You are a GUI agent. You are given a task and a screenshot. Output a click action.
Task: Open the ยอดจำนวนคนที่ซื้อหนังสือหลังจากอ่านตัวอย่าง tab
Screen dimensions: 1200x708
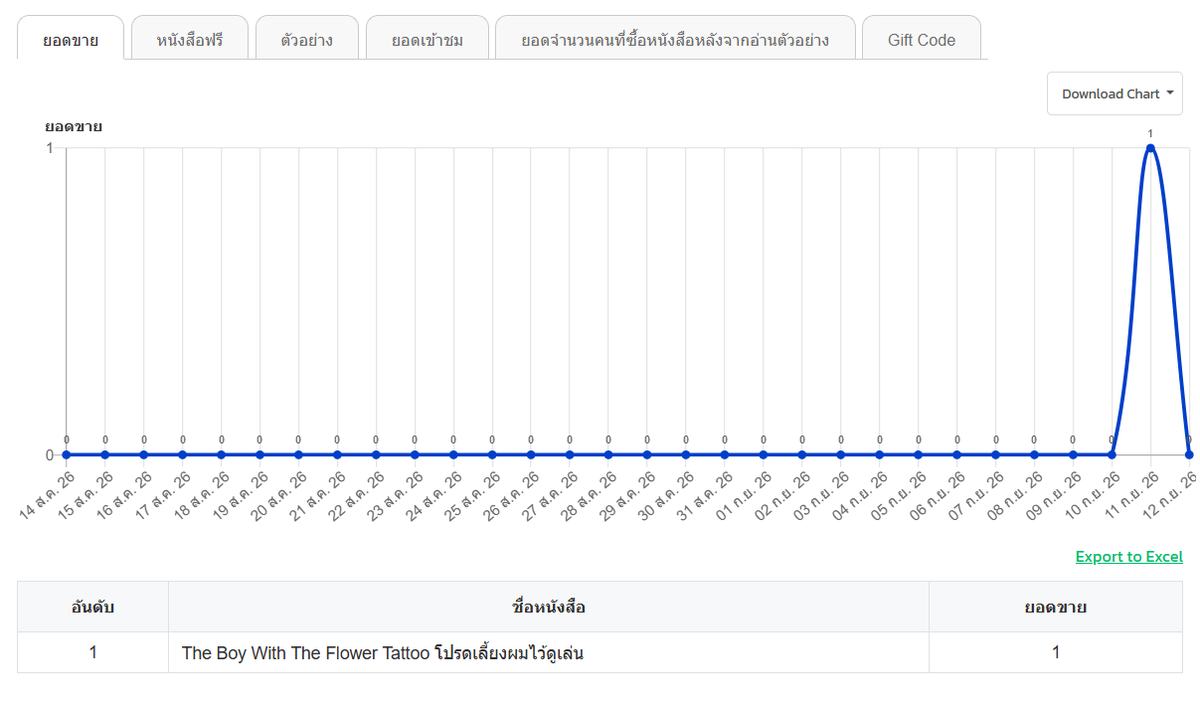pyautogui.click(x=675, y=40)
